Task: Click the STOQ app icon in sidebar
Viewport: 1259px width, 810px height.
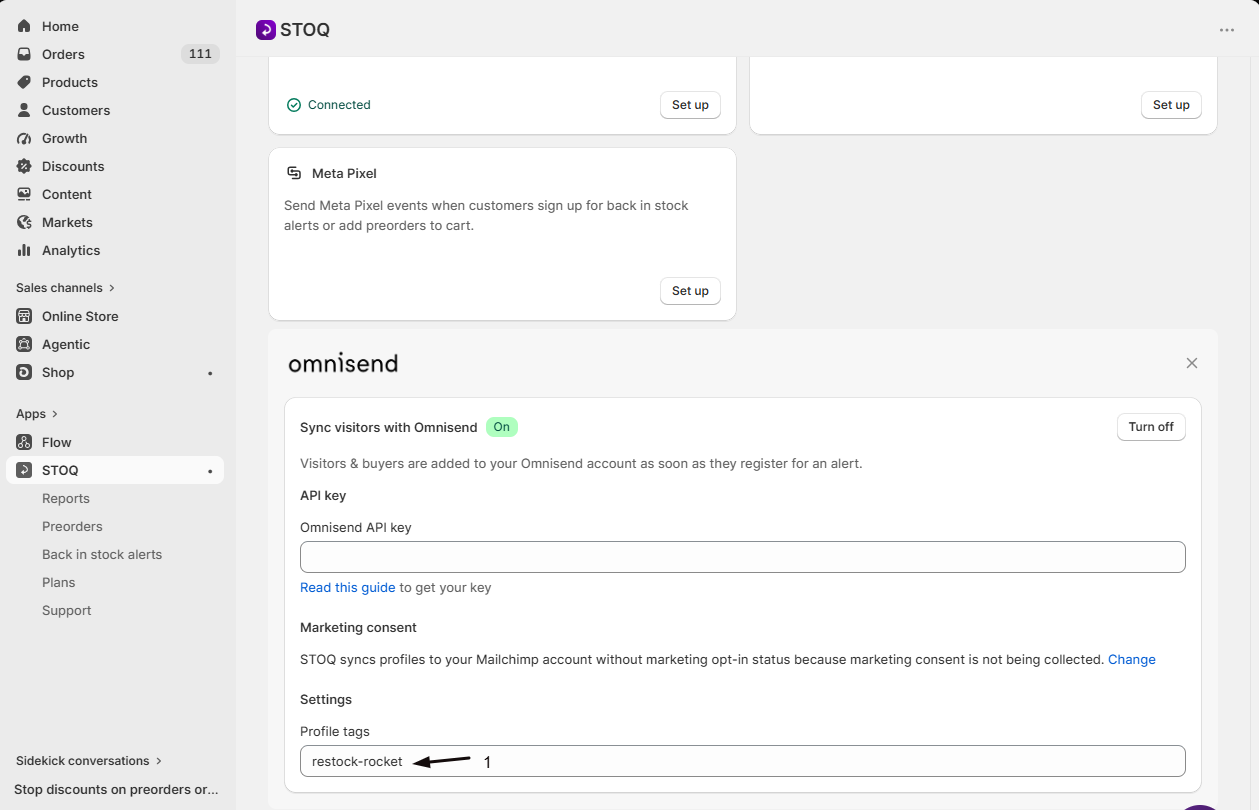Action: [x=24, y=470]
